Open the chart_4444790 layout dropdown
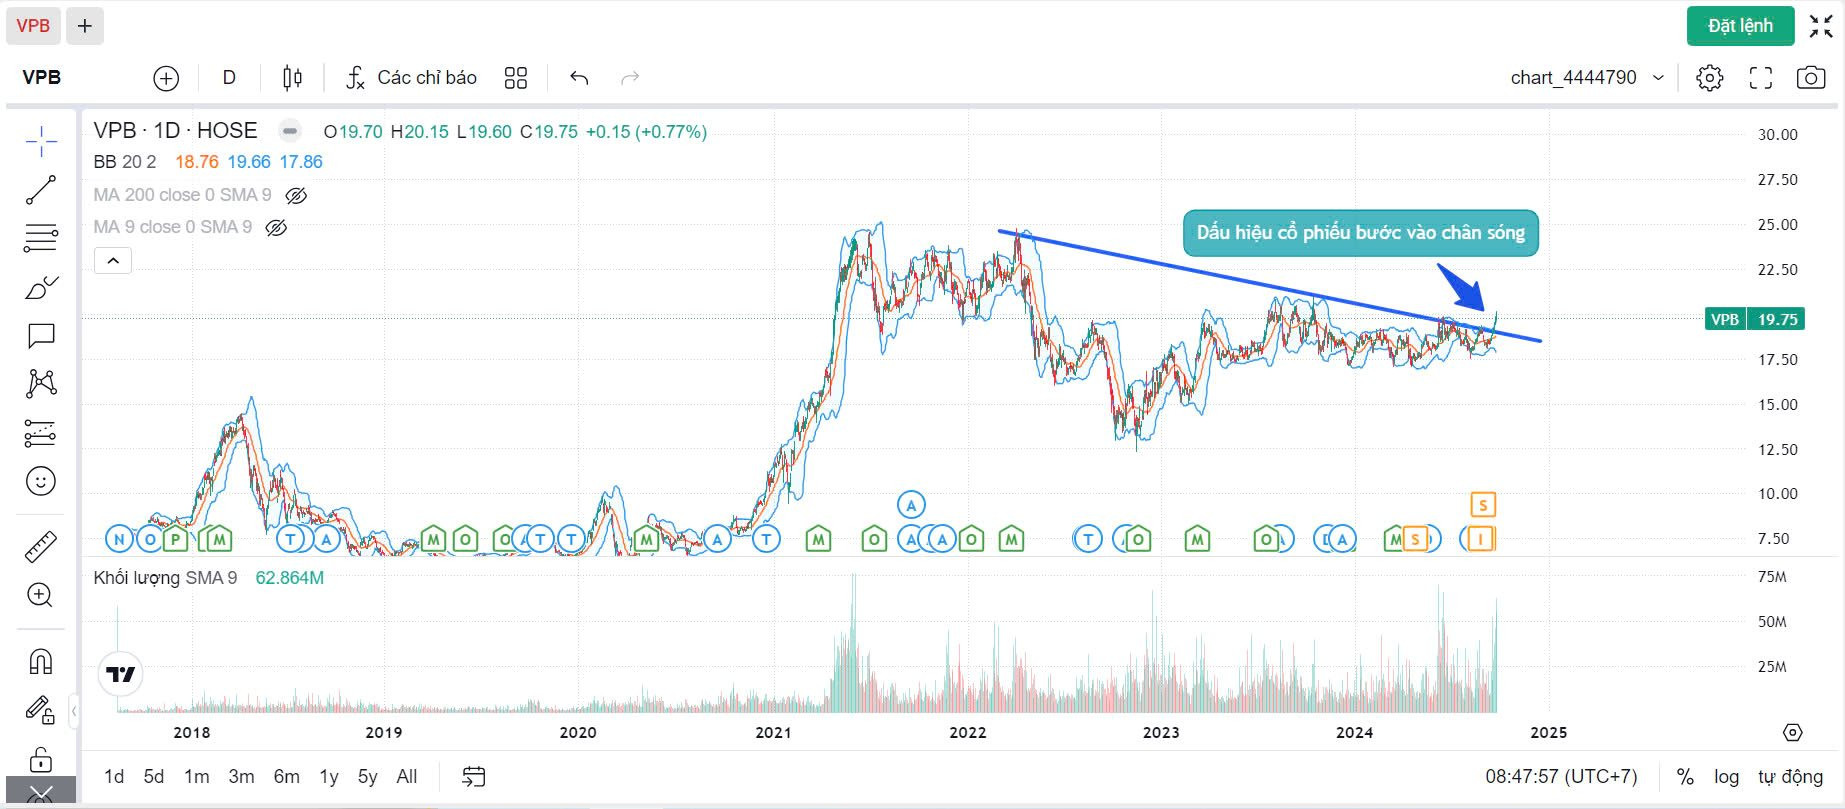The image size is (1845, 809). point(1587,78)
